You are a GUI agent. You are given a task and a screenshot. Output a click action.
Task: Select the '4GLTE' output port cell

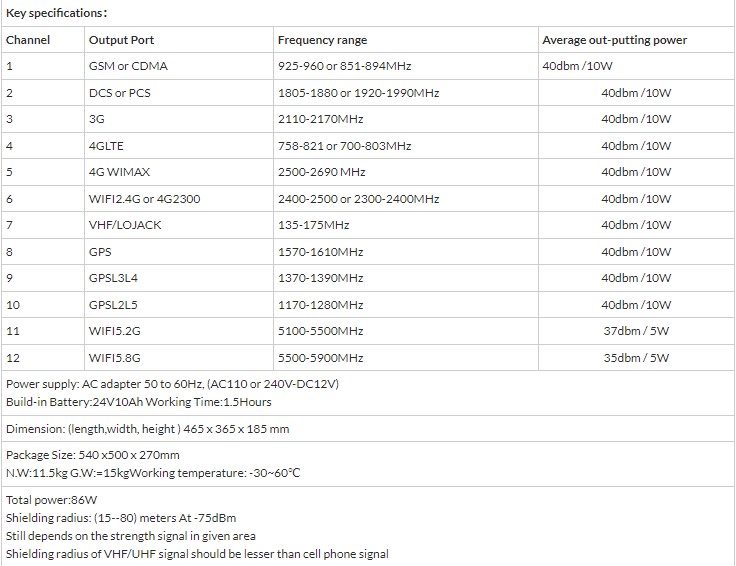tap(107, 146)
